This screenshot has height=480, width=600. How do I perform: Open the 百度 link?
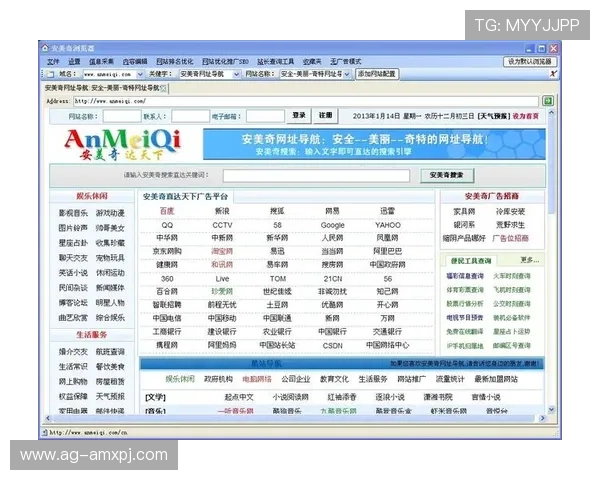(167, 211)
